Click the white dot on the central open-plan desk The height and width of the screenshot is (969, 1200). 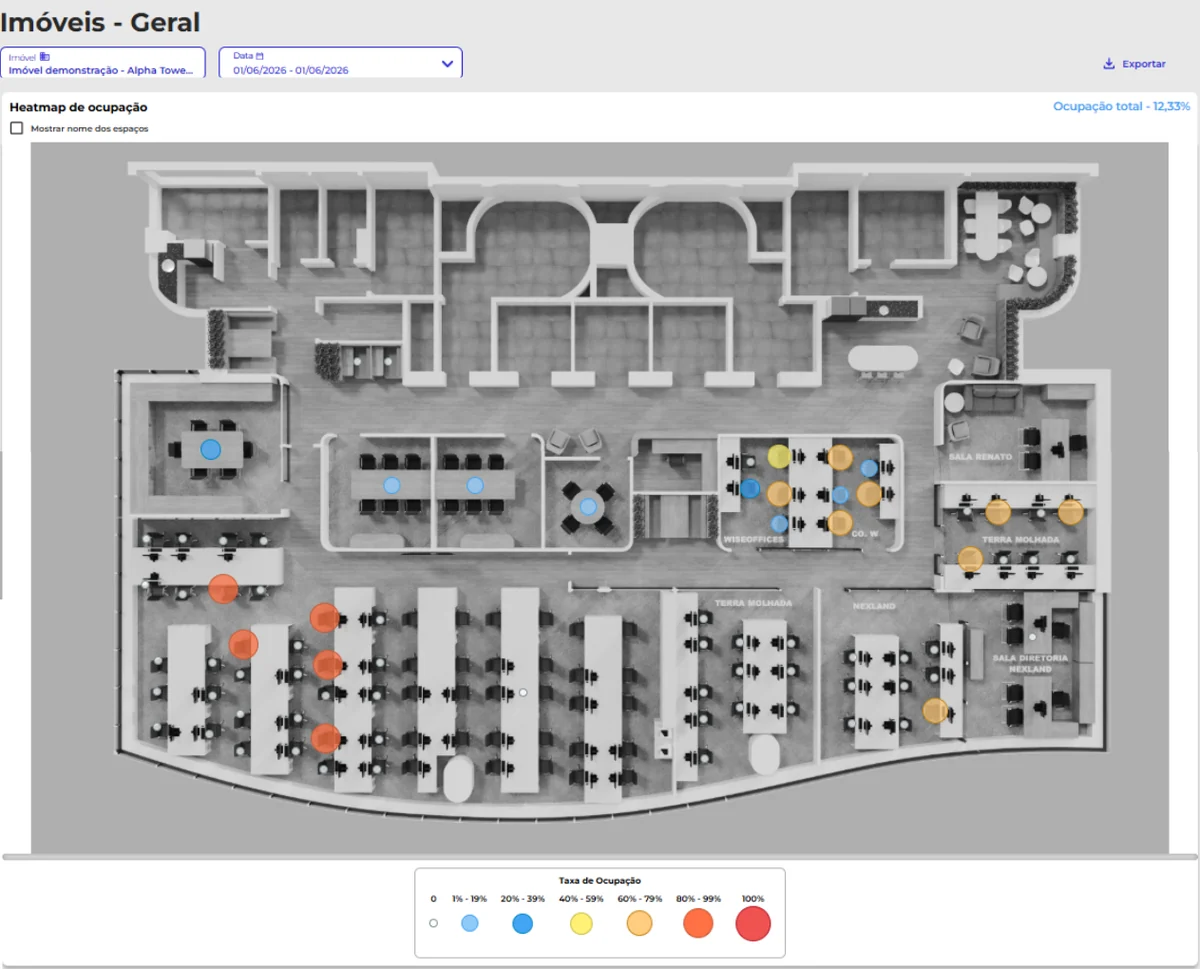tap(523, 692)
